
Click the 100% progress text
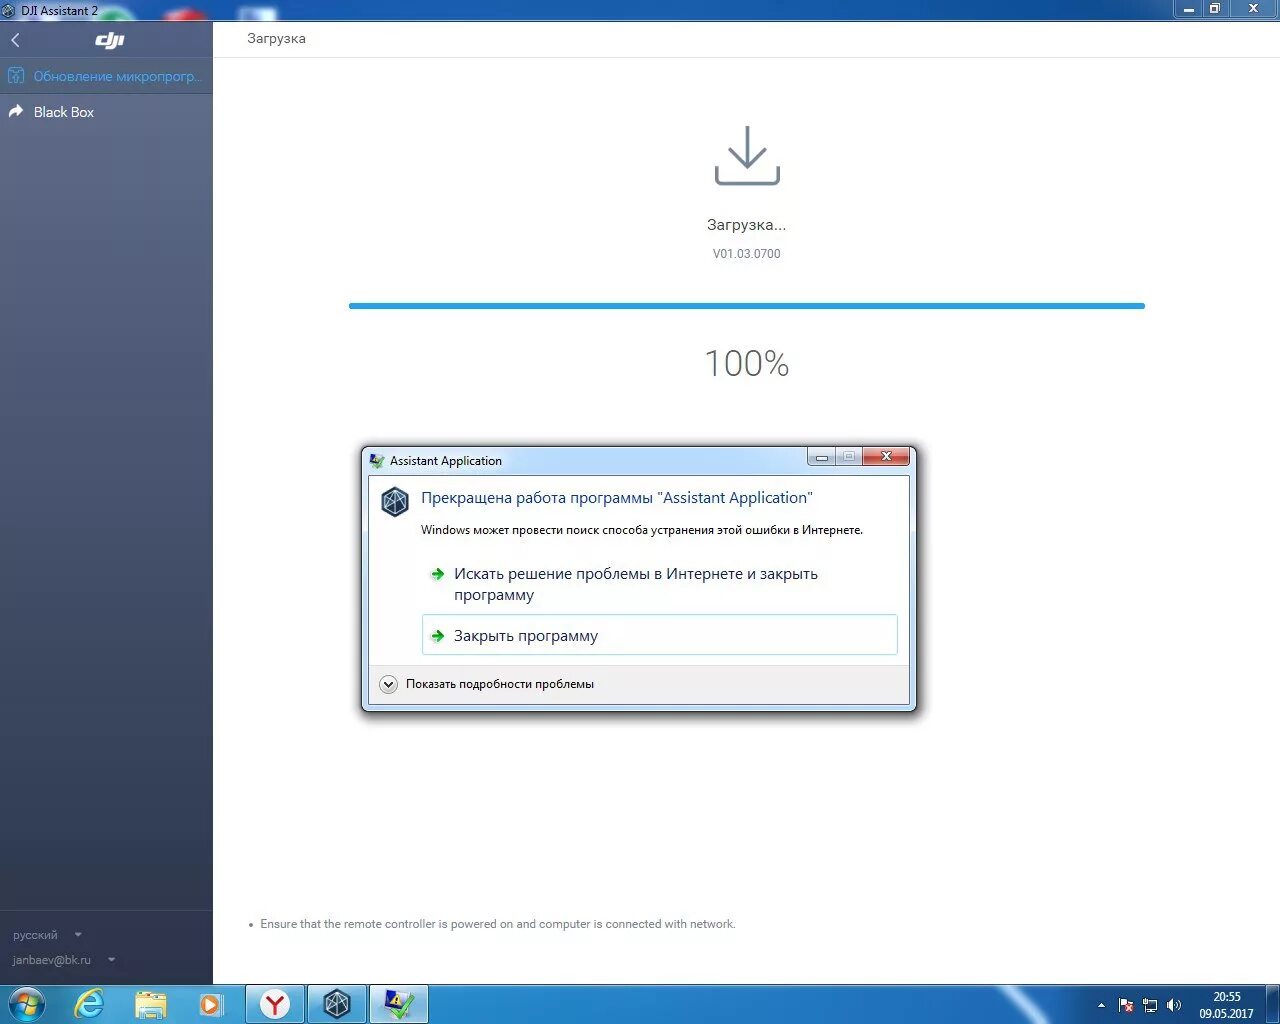pos(747,363)
